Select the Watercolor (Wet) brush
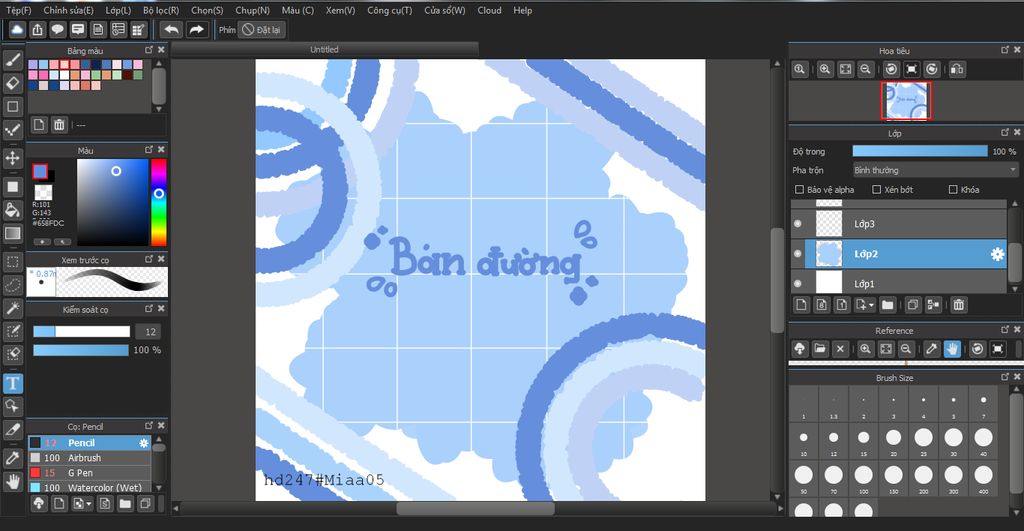This screenshot has height=531, width=1024. [89, 487]
